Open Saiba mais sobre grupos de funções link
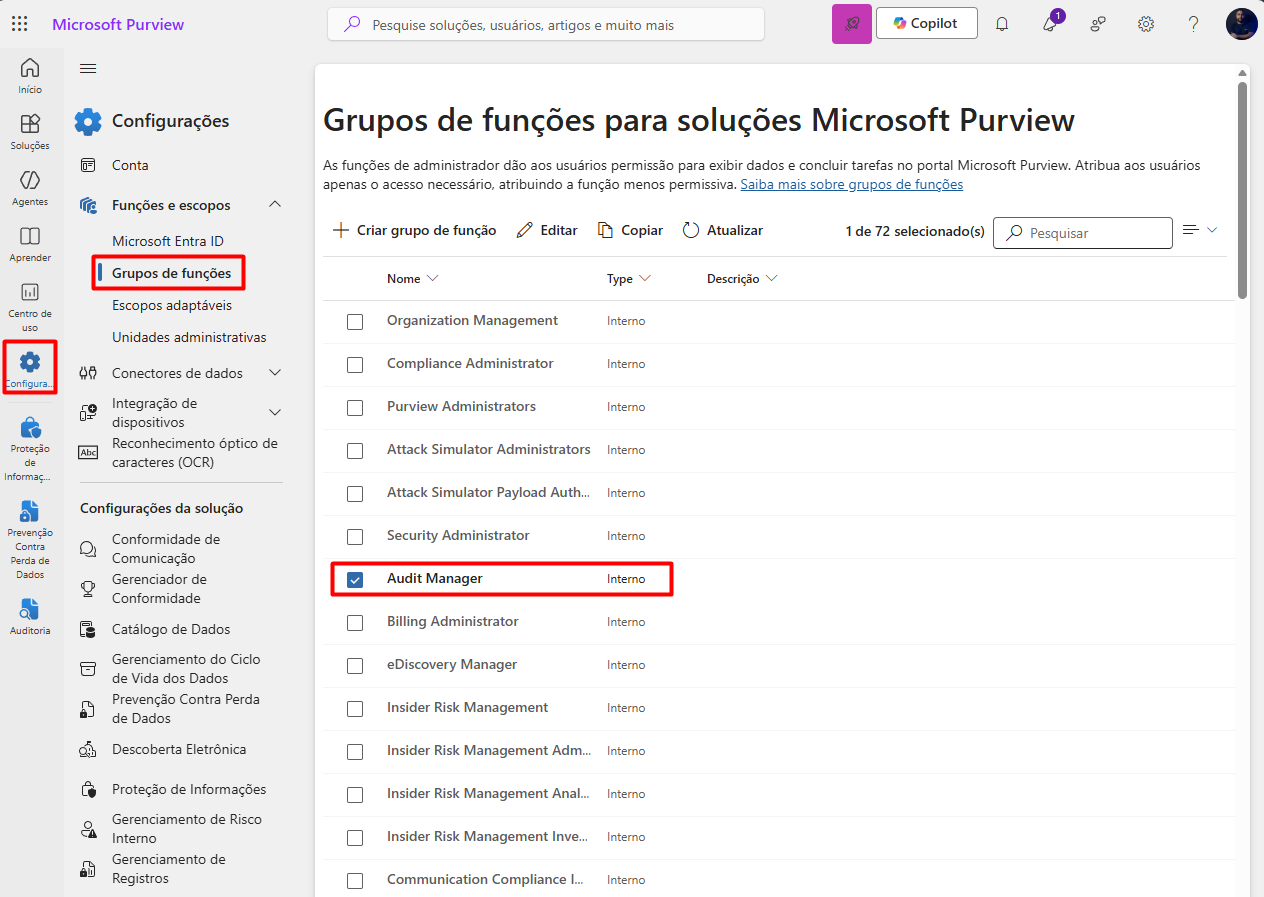The image size is (1264, 897). click(851, 184)
